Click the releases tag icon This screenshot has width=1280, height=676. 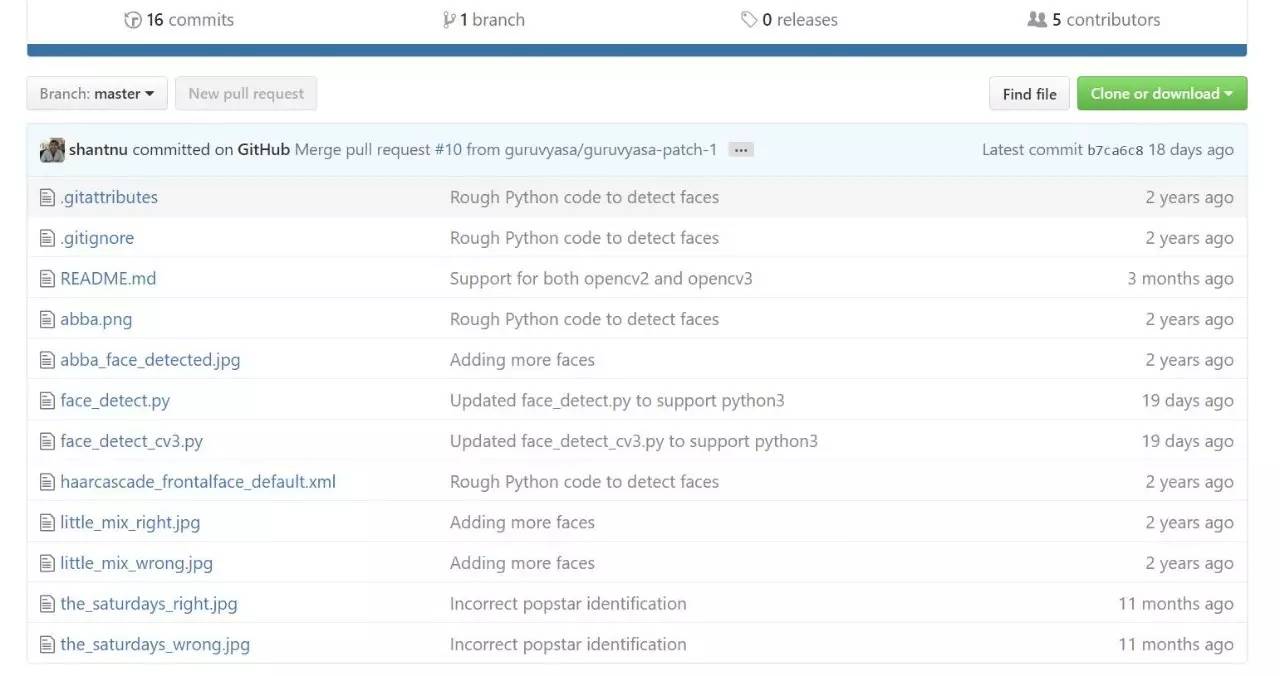[748, 20]
